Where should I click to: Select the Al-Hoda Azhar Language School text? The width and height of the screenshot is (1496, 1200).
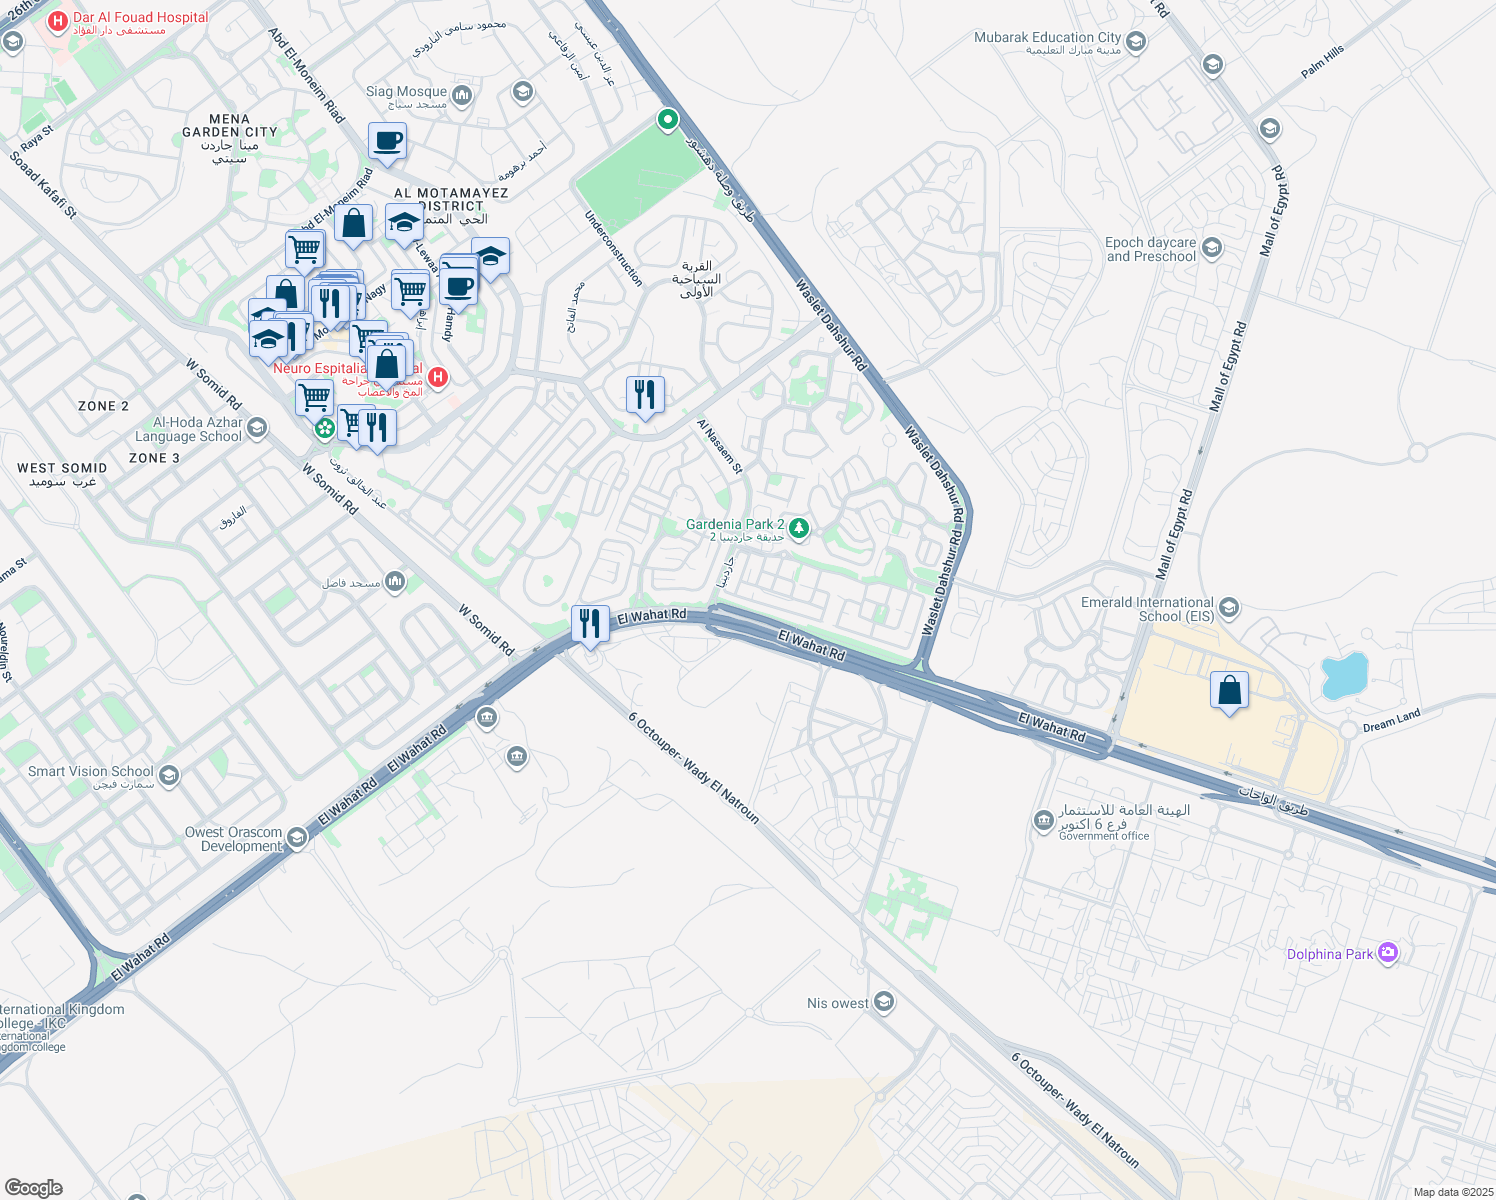coord(188,429)
